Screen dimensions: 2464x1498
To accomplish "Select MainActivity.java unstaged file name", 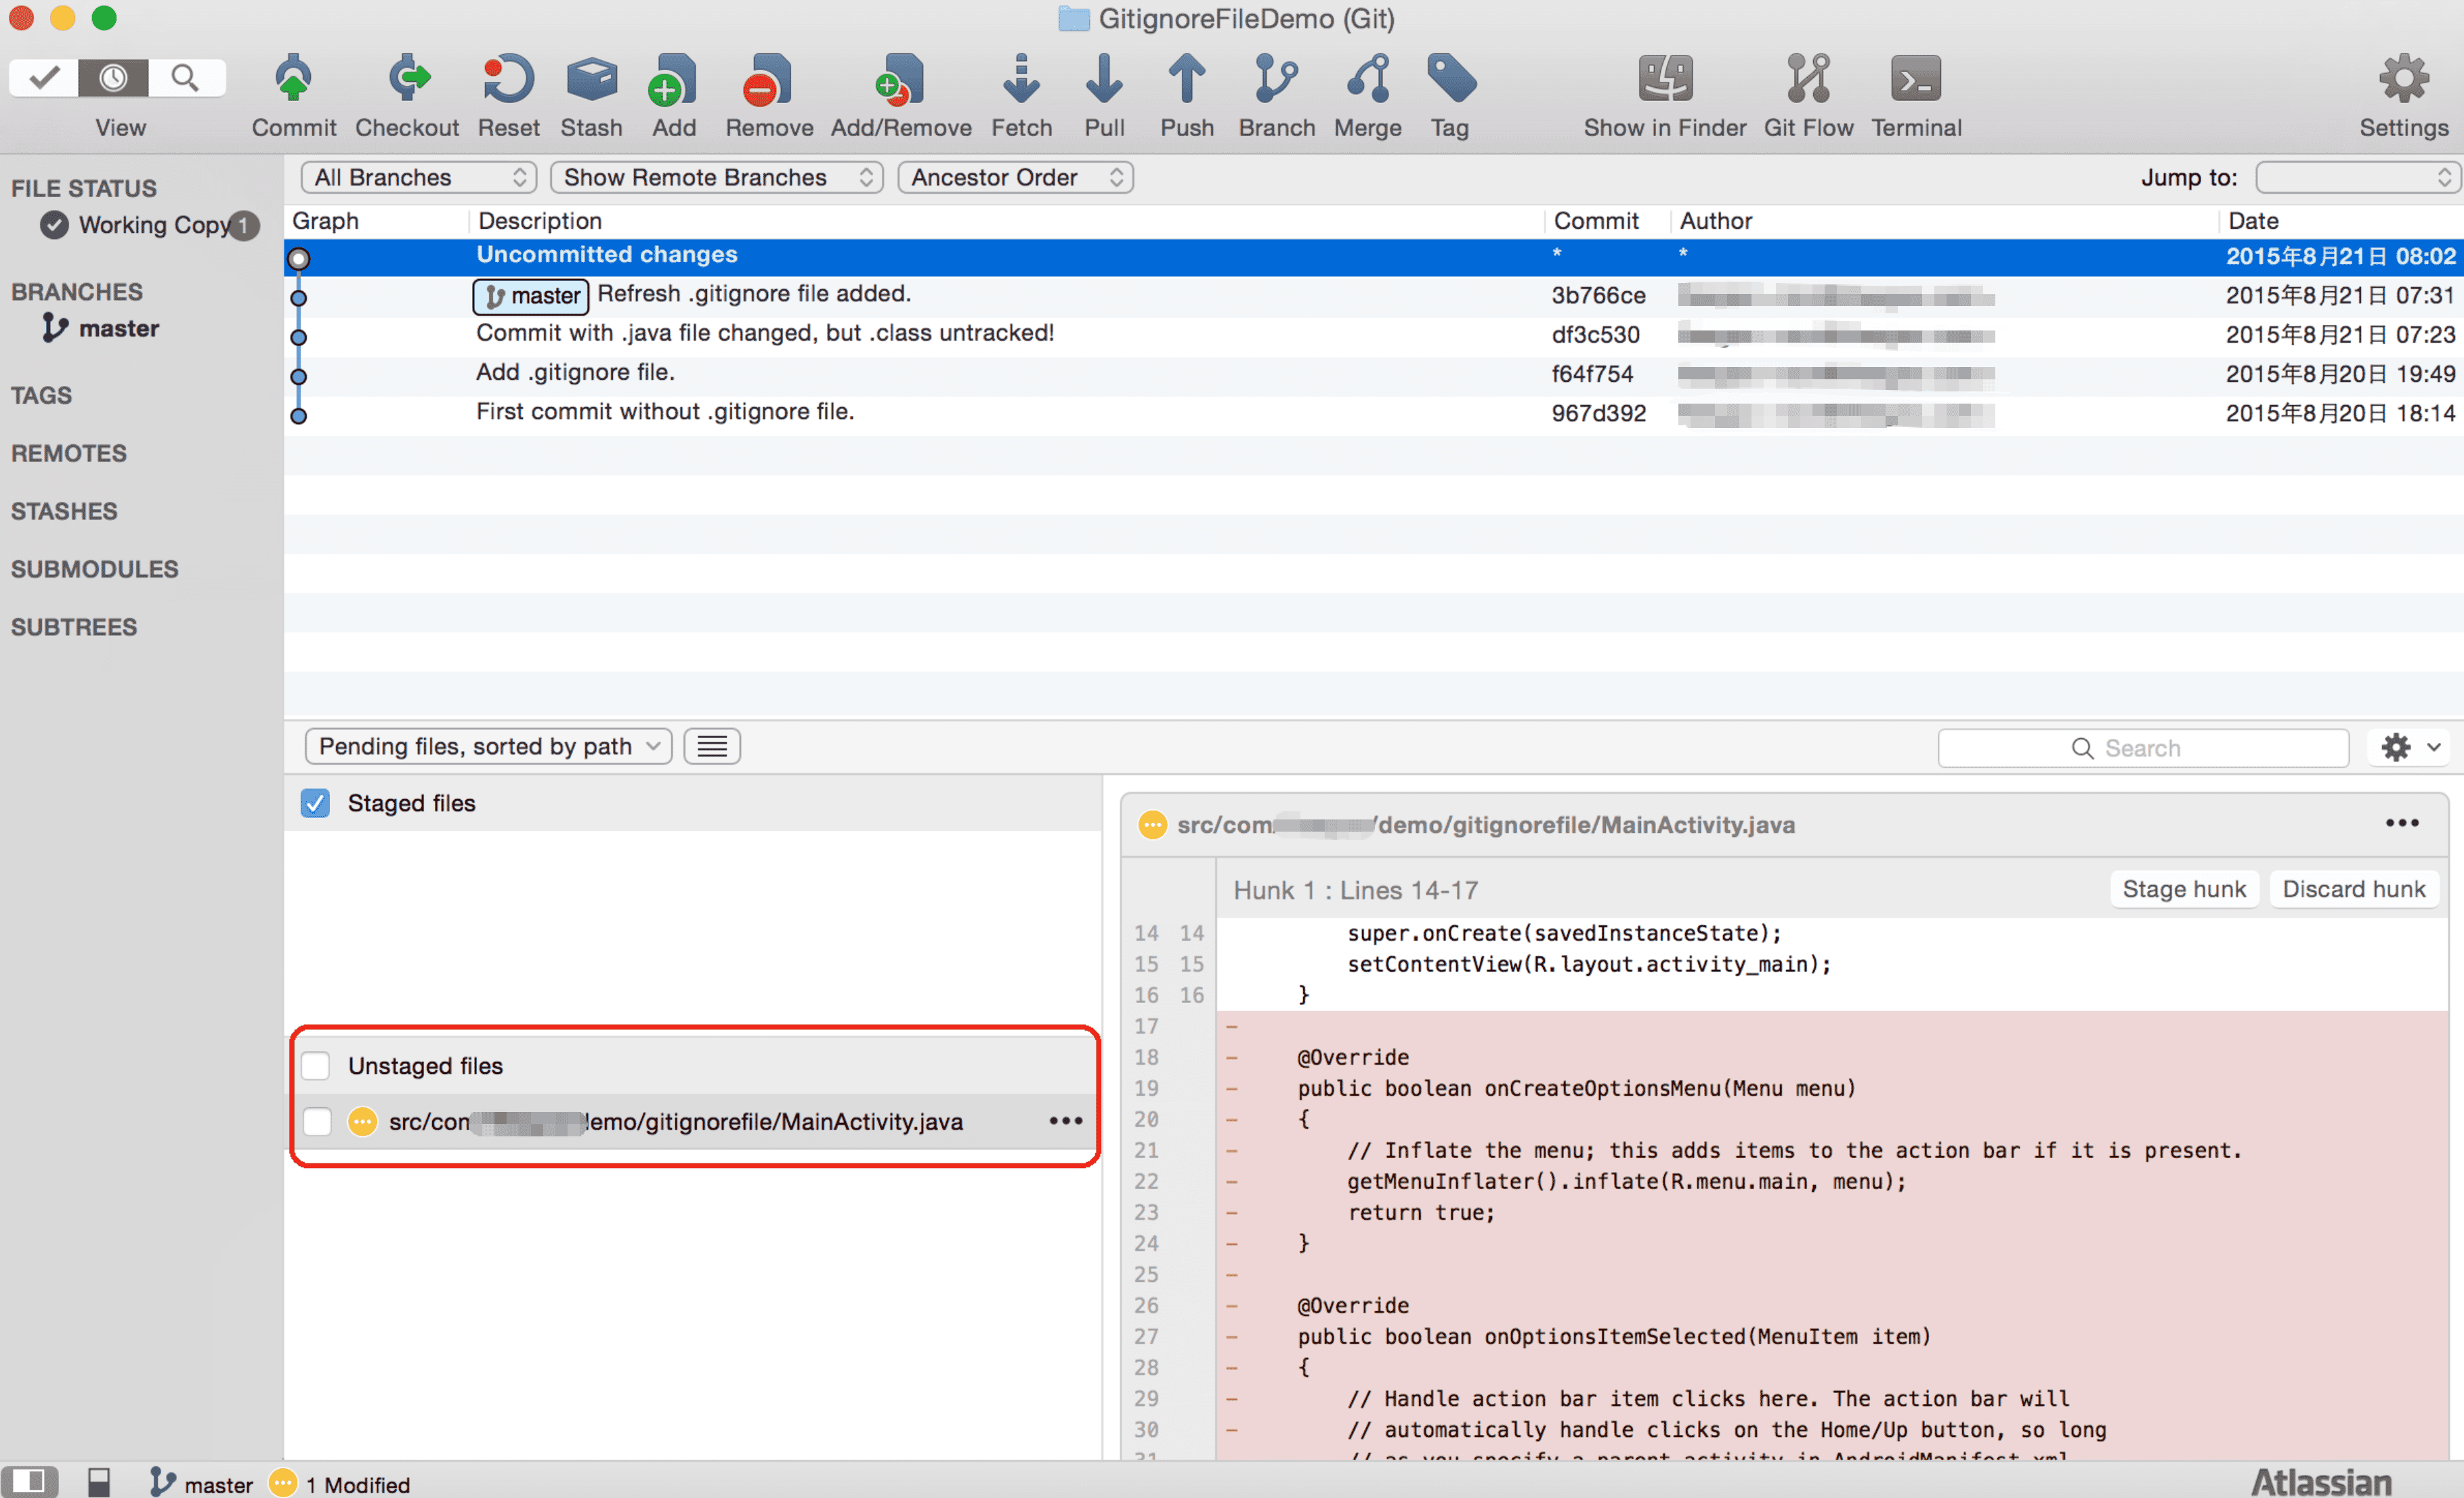I will (x=676, y=1122).
